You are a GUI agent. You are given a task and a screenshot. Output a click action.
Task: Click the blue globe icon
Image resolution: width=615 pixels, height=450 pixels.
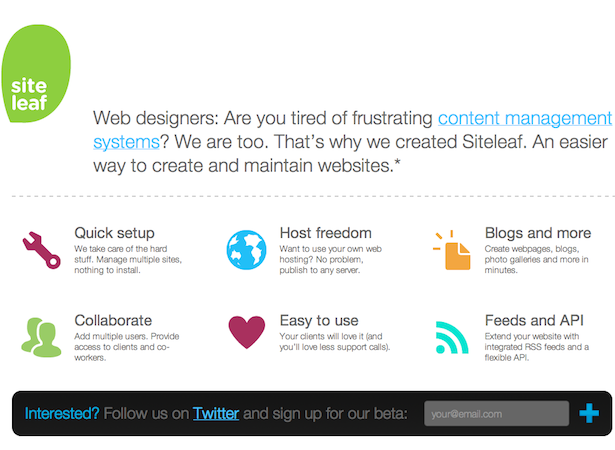click(246, 250)
